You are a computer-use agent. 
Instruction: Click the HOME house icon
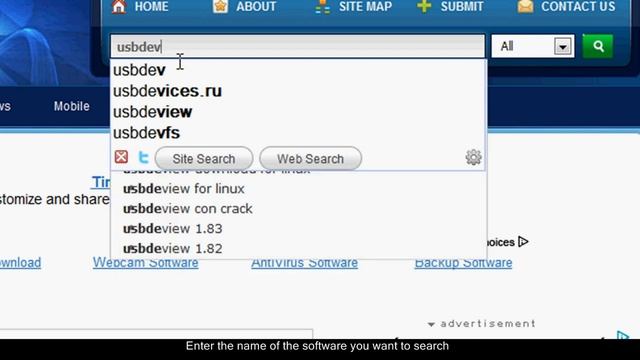[x=119, y=6]
